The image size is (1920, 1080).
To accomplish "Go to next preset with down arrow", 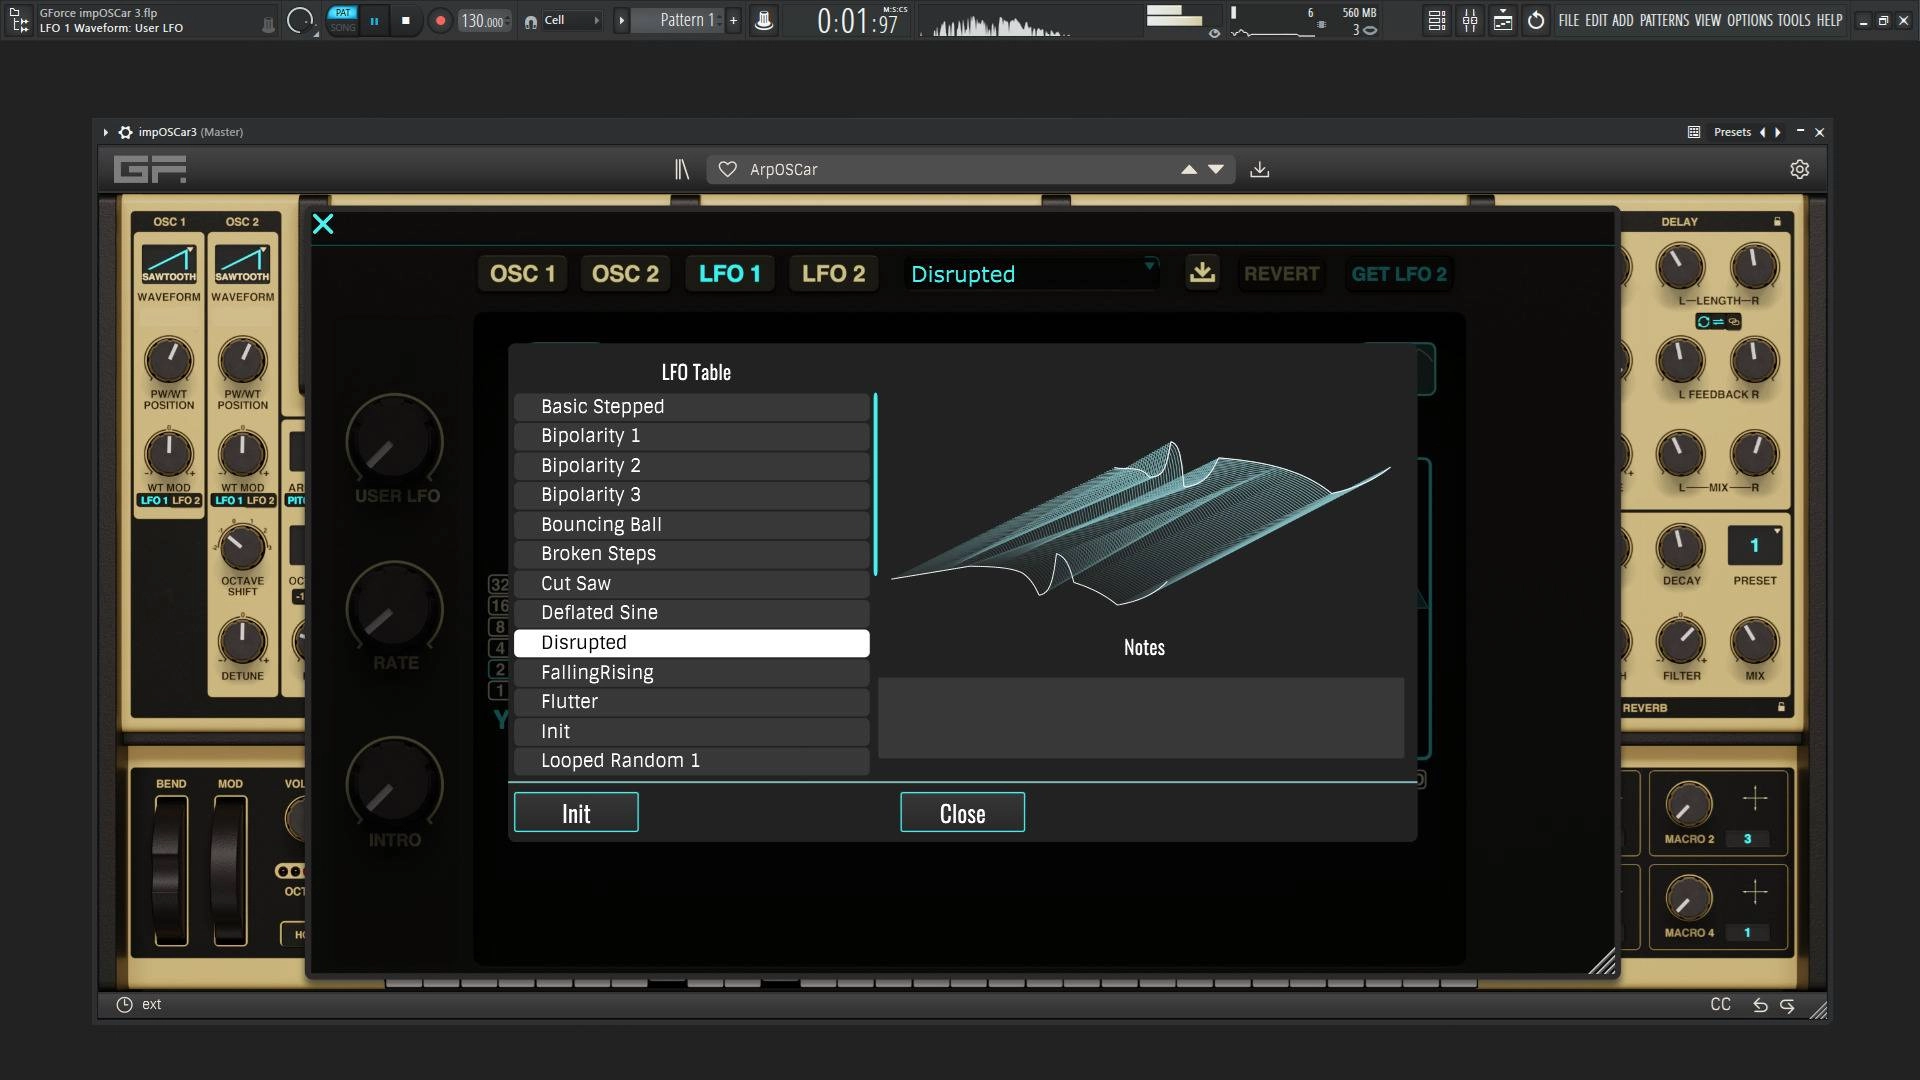I will pos(1216,170).
